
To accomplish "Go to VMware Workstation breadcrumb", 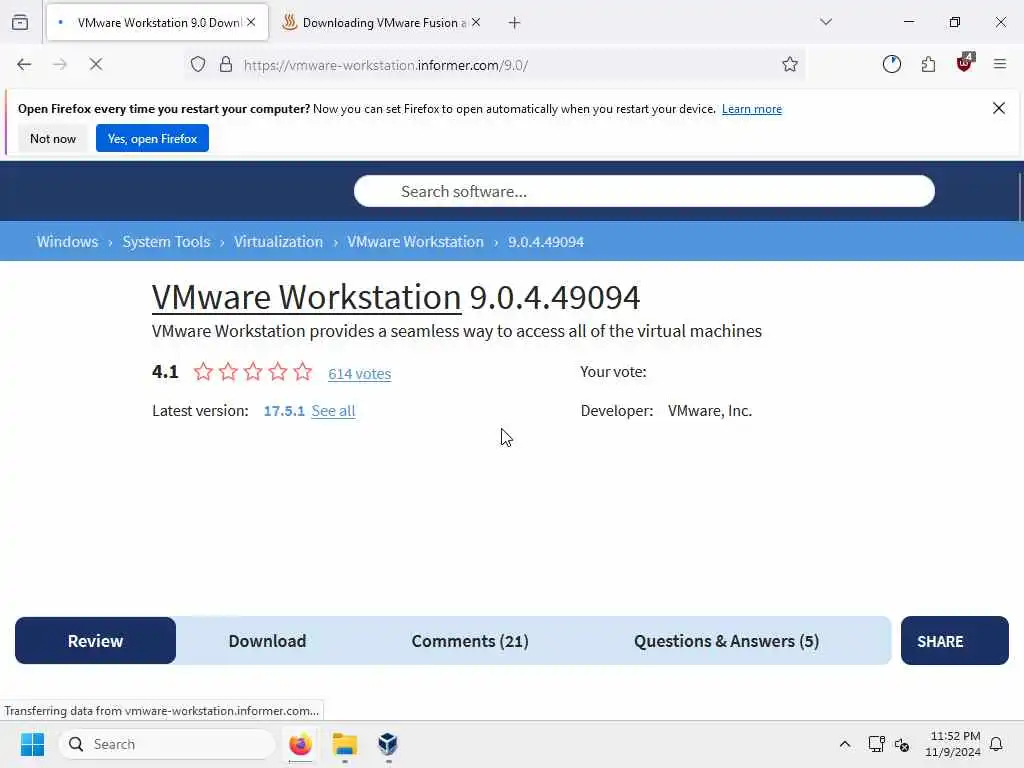I will tap(415, 242).
